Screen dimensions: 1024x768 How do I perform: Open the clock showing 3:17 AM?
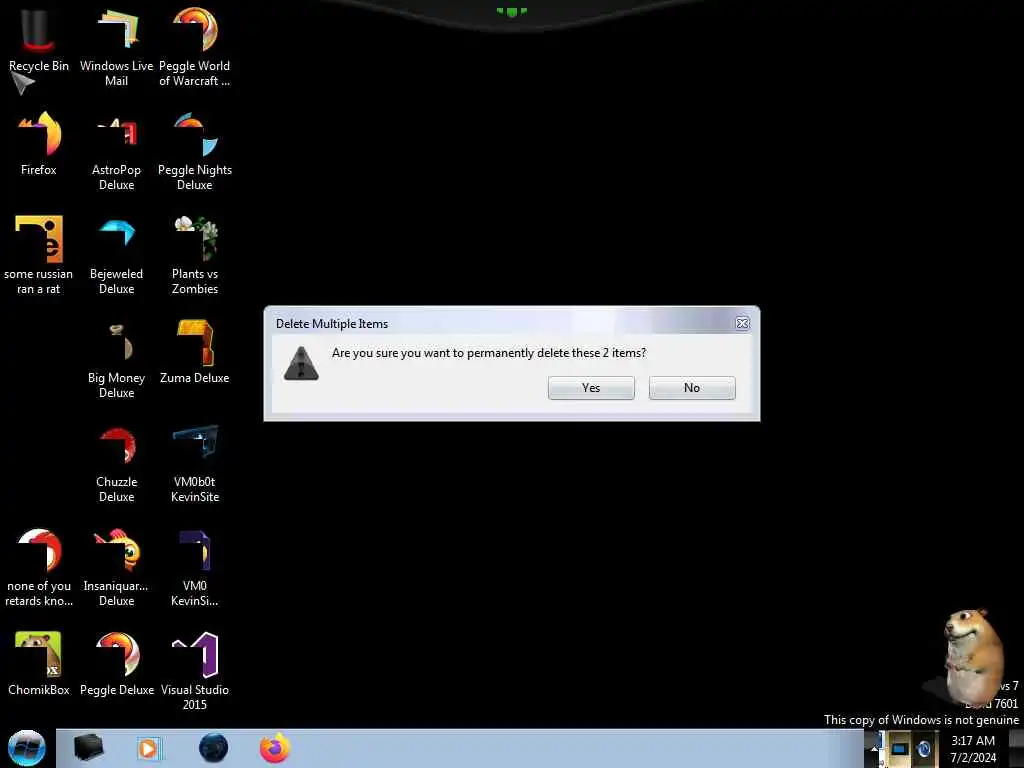point(973,749)
